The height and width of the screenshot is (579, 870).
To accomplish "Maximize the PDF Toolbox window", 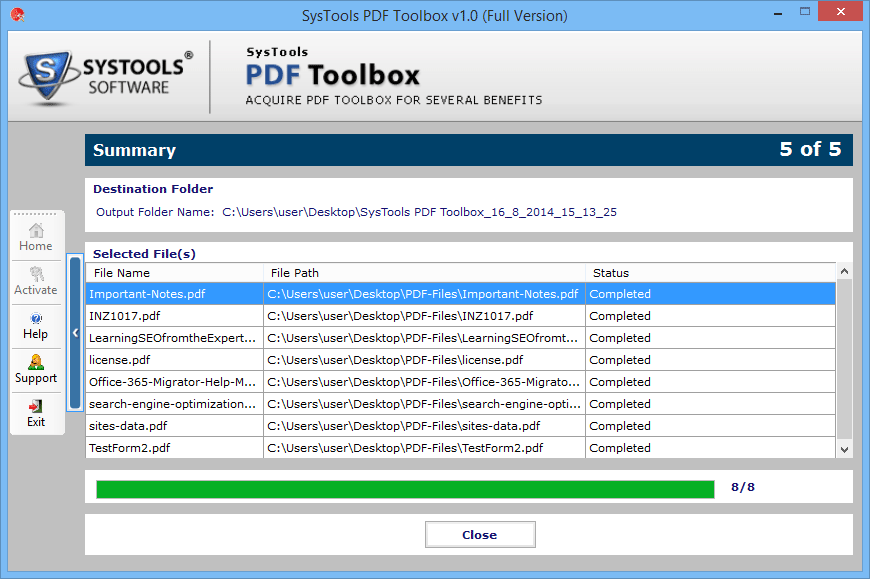I will coord(805,11).
